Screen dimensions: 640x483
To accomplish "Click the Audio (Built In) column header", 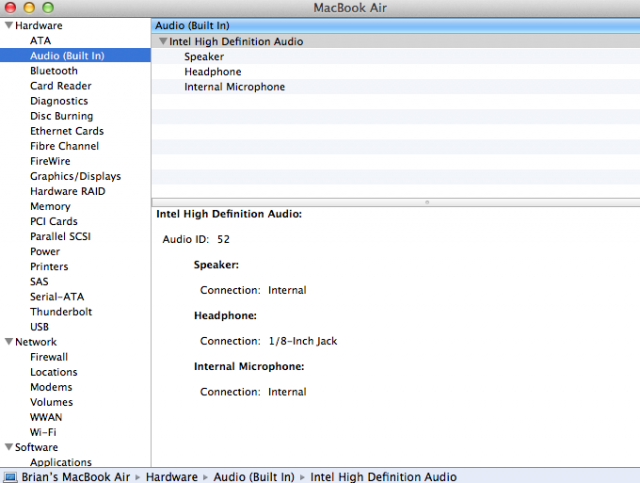I will [396, 25].
